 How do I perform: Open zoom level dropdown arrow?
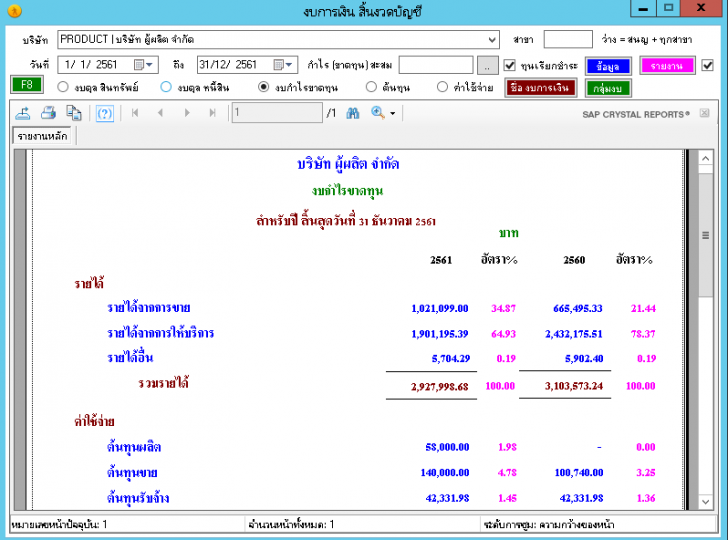393,113
